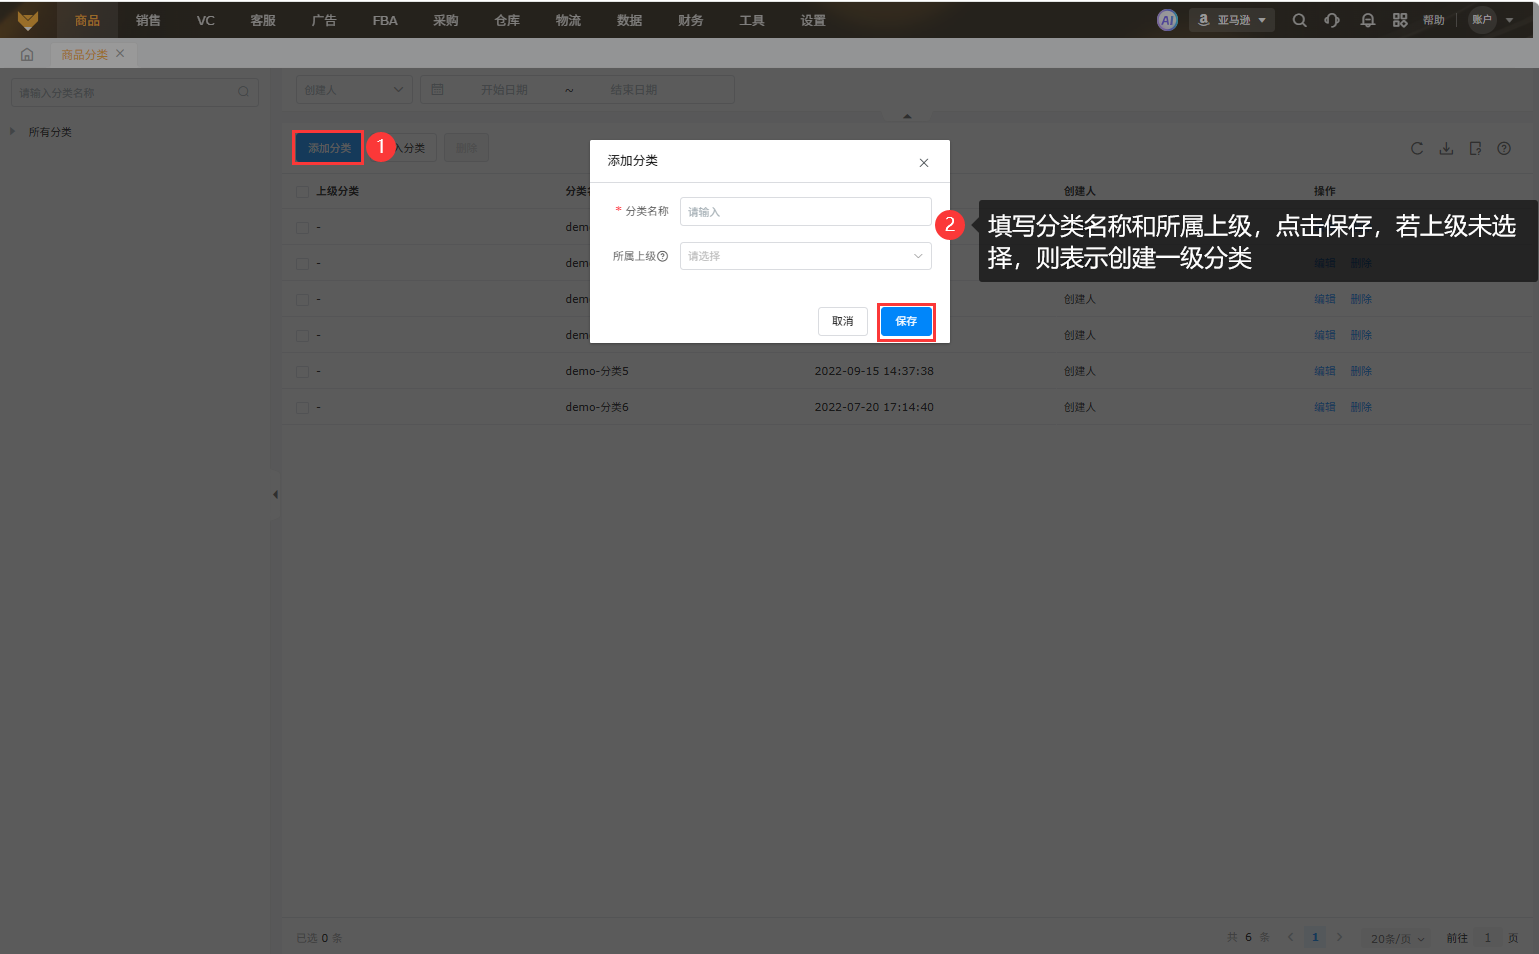Open the customer service headset icon
This screenshot has width=1539, height=954.
[1332, 20]
